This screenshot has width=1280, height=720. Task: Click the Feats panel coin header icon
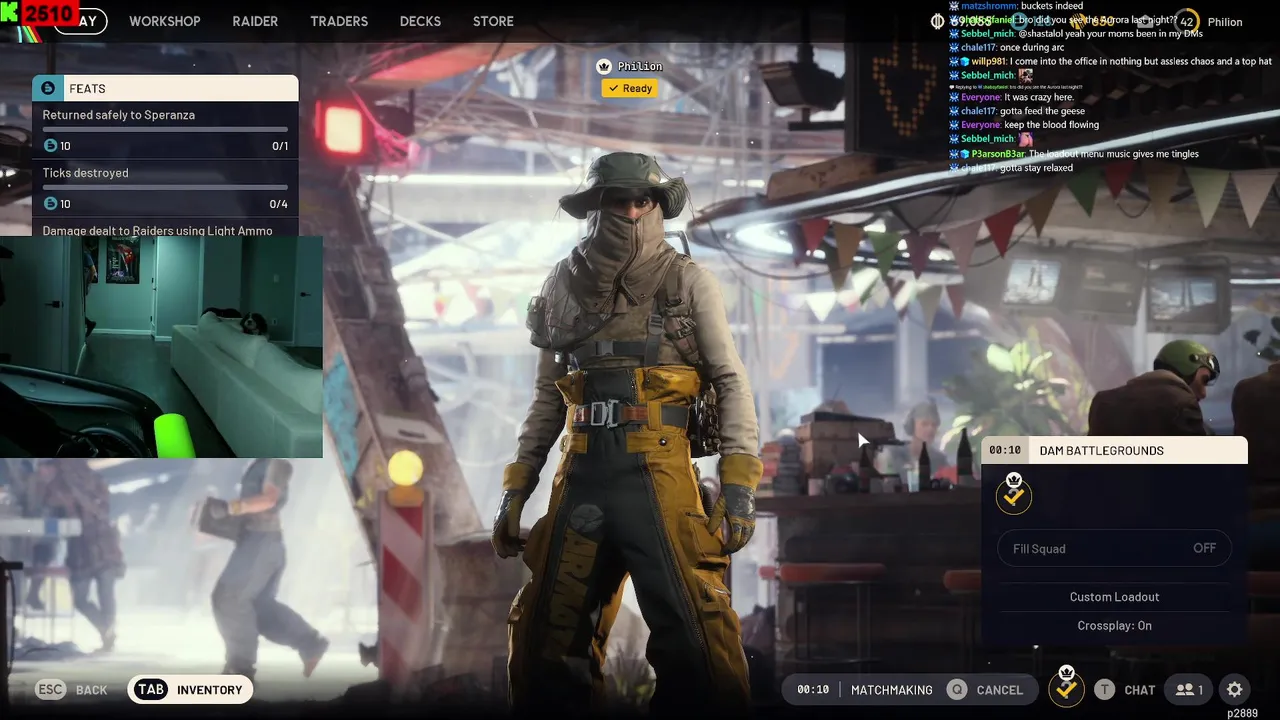coord(48,88)
